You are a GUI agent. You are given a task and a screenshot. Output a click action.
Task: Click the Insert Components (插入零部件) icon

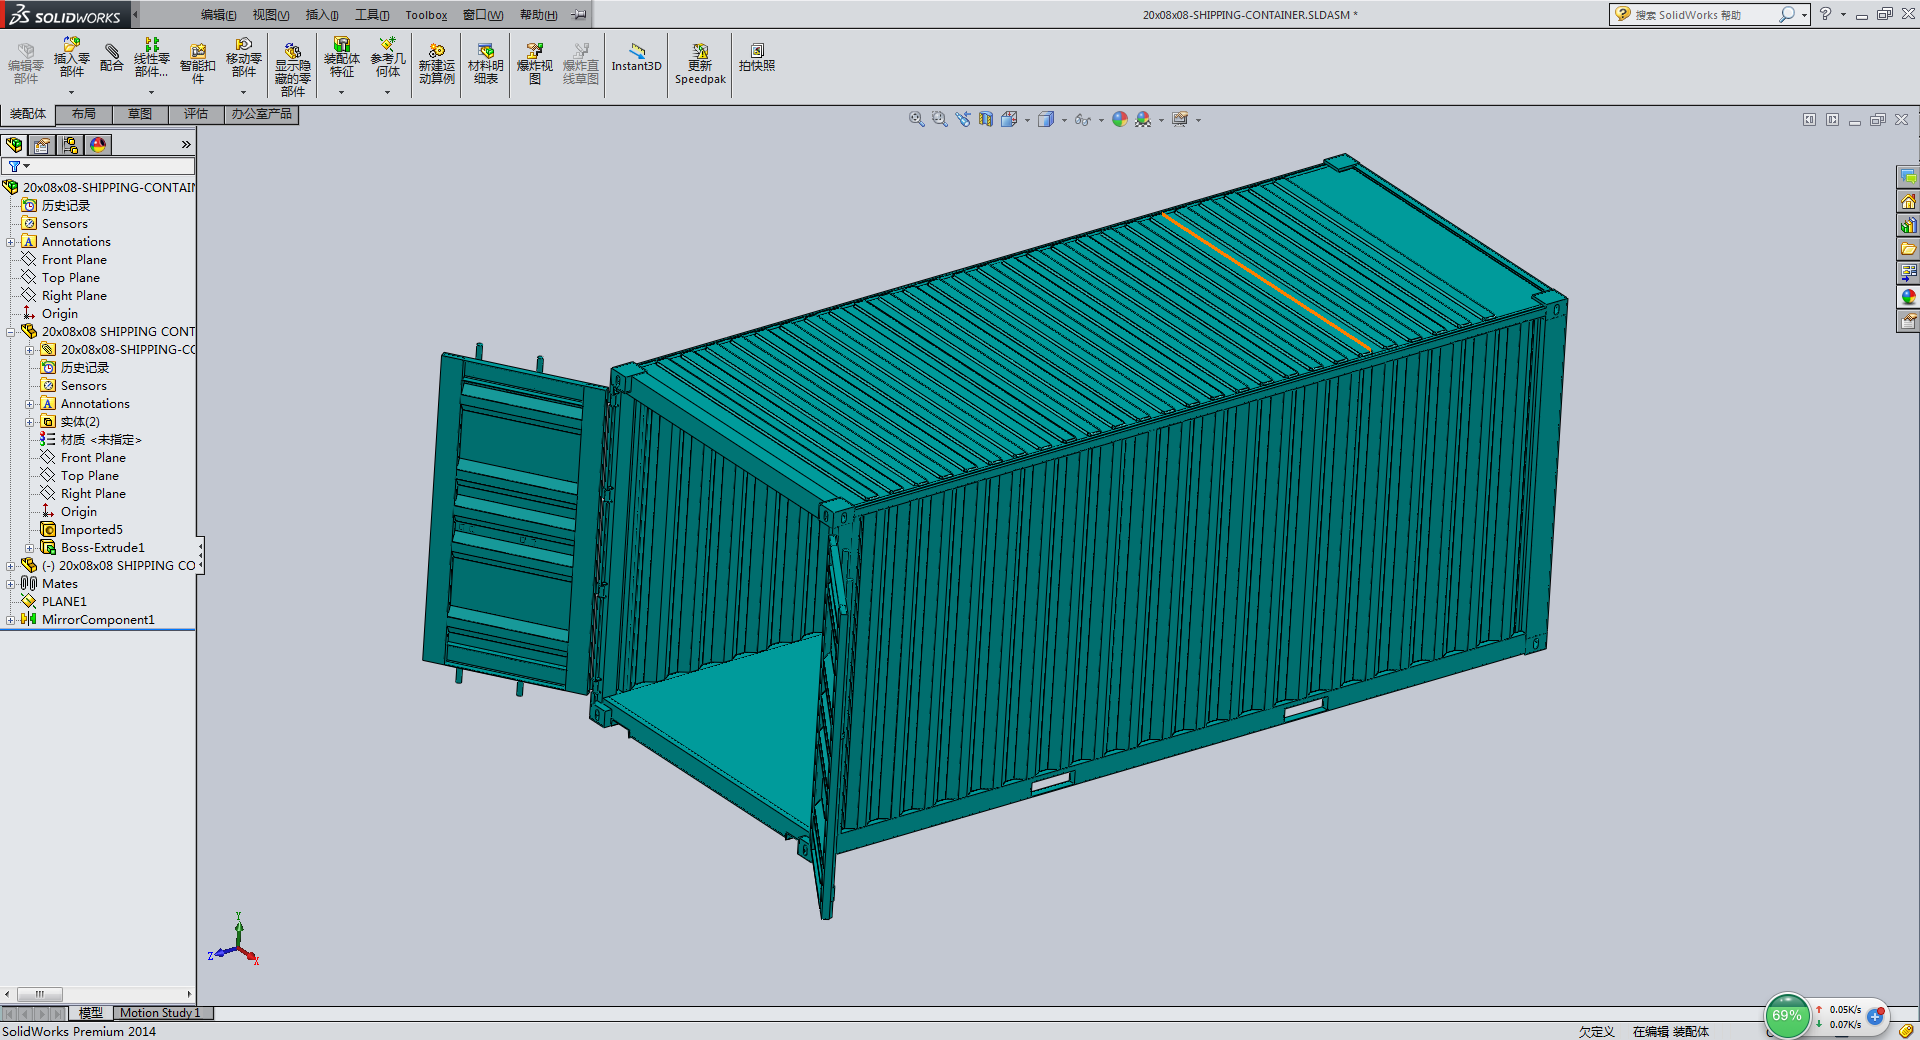point(71,58)
